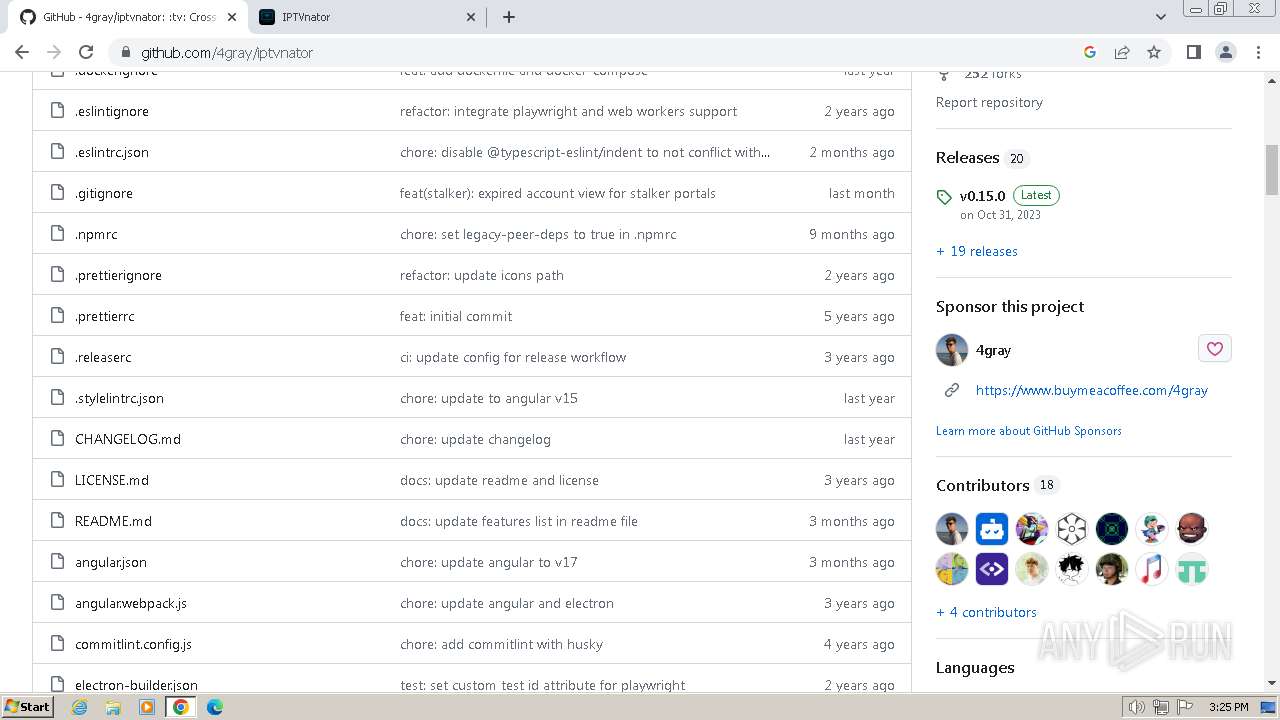Close the IPTVnator tab
The width and height of the screenshot is (1280, 720).
click(471, 17)
